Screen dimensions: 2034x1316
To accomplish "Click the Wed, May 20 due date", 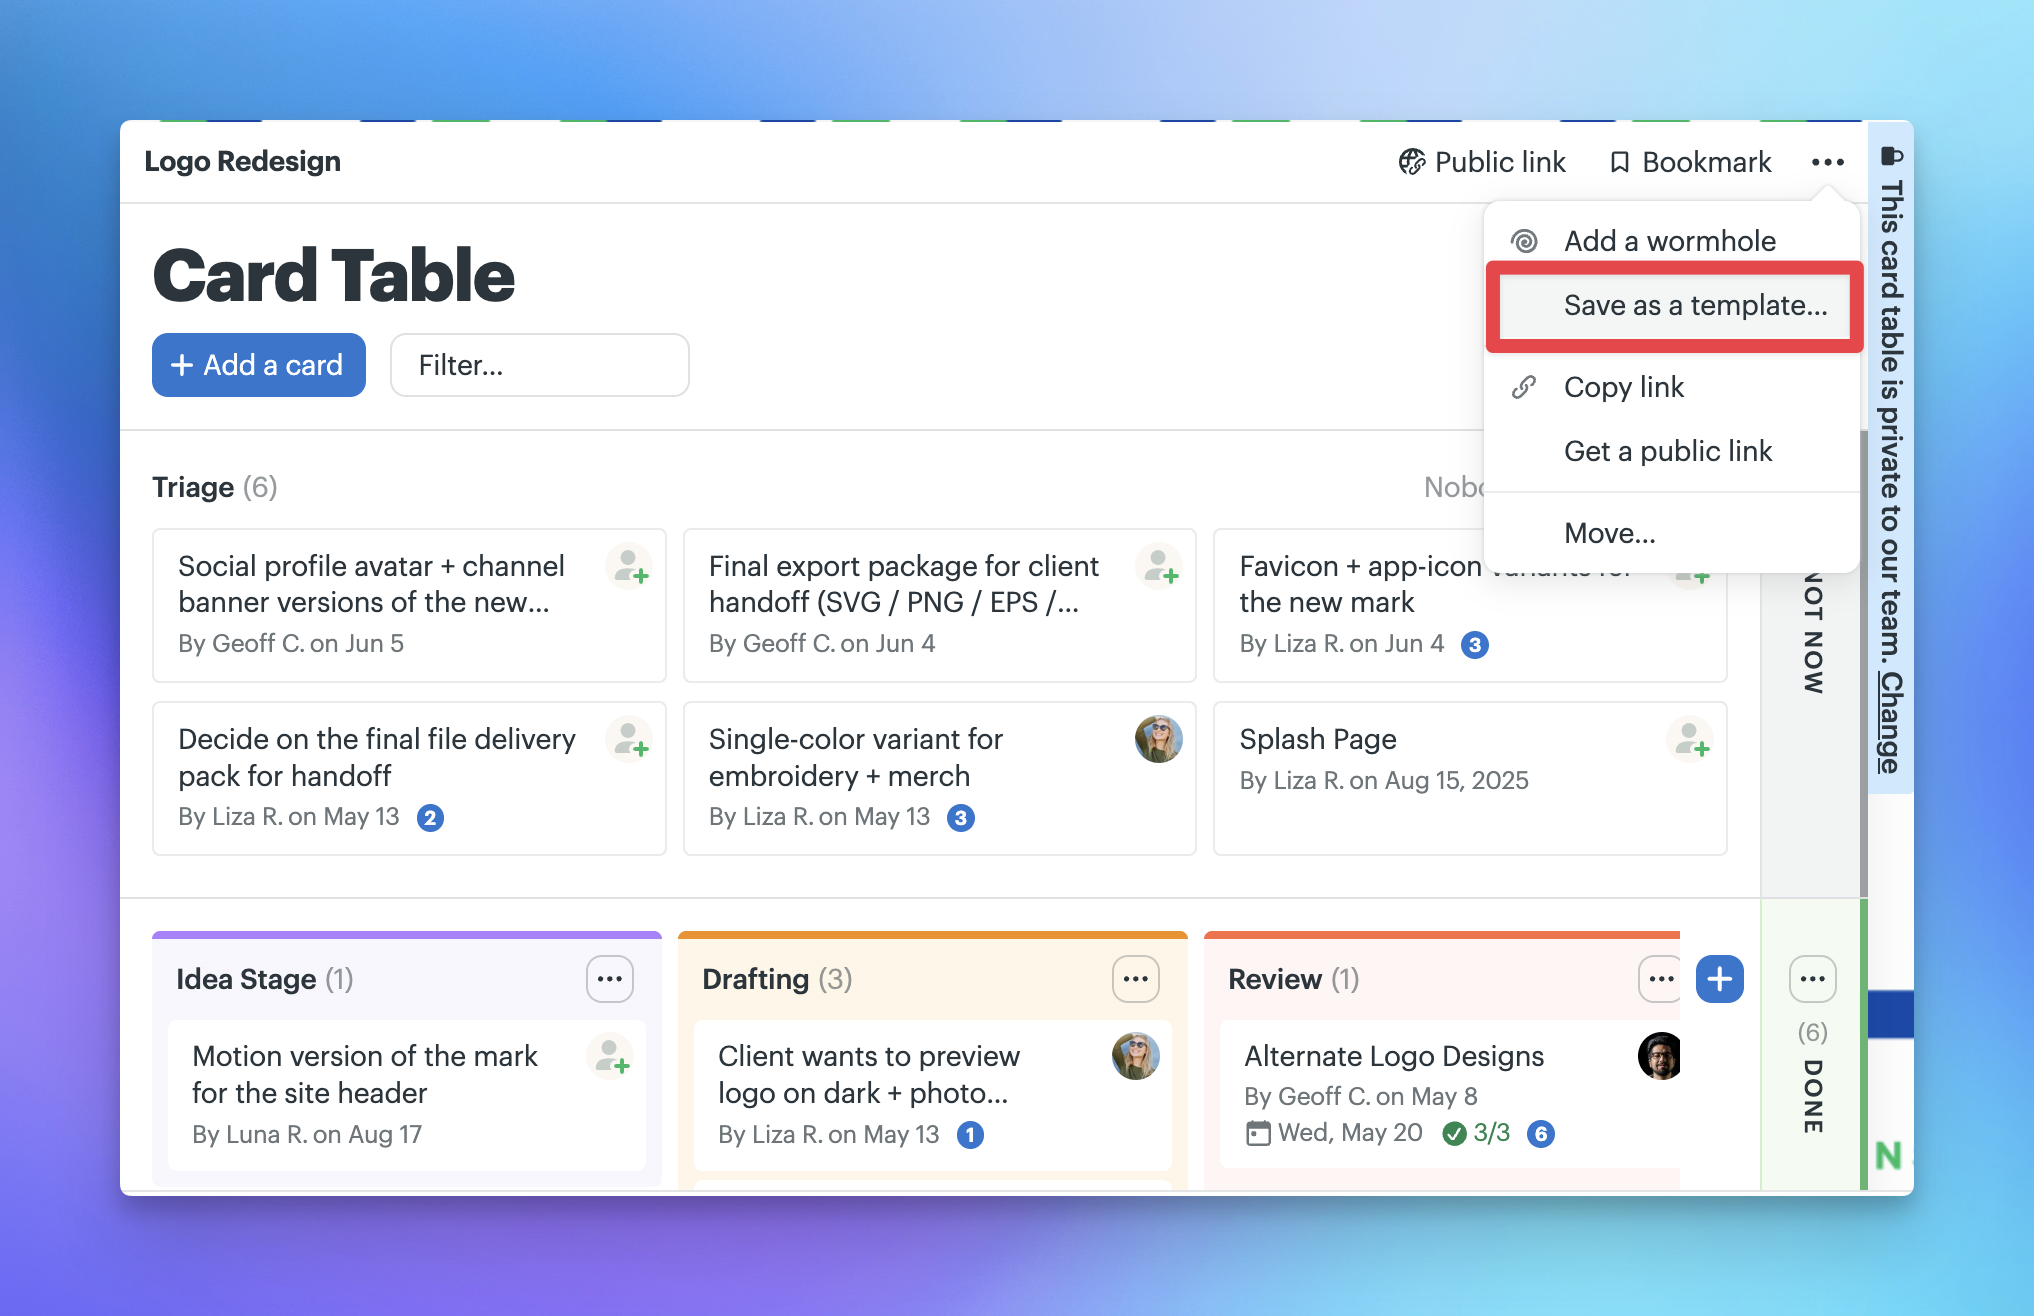I will coord(1334,1133).
